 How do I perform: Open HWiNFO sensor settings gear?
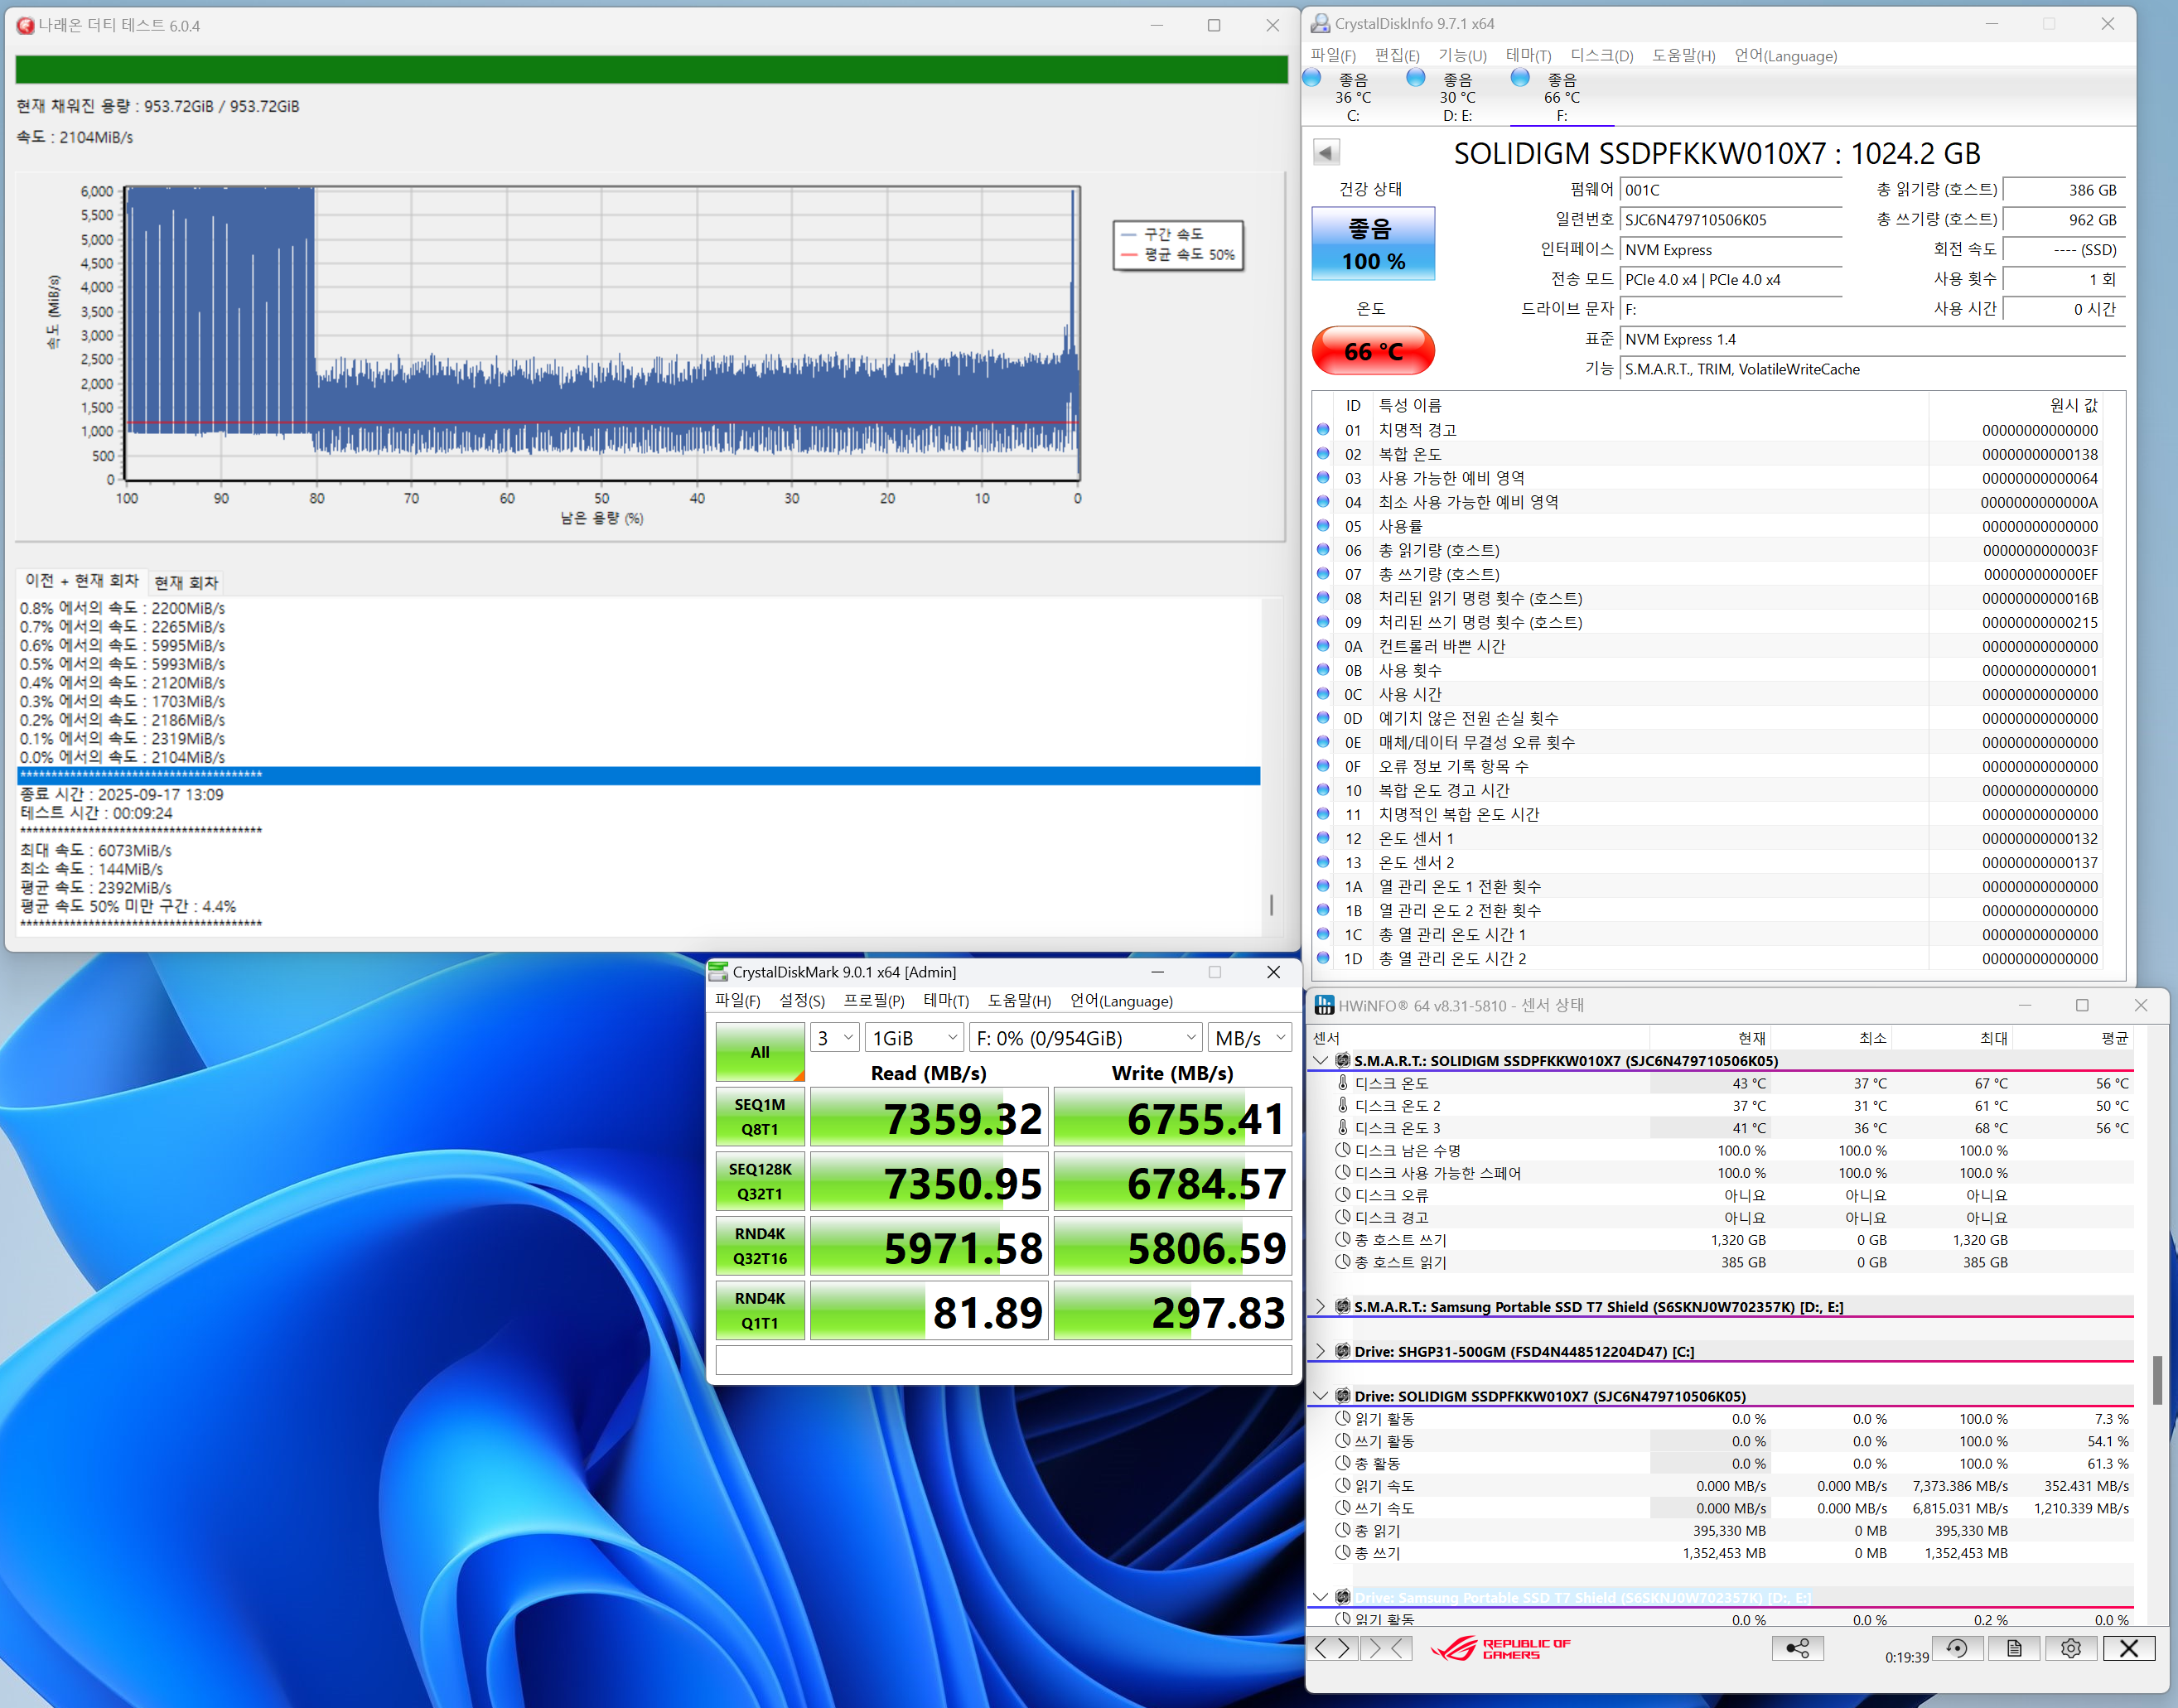(x=2071, y=1649)
